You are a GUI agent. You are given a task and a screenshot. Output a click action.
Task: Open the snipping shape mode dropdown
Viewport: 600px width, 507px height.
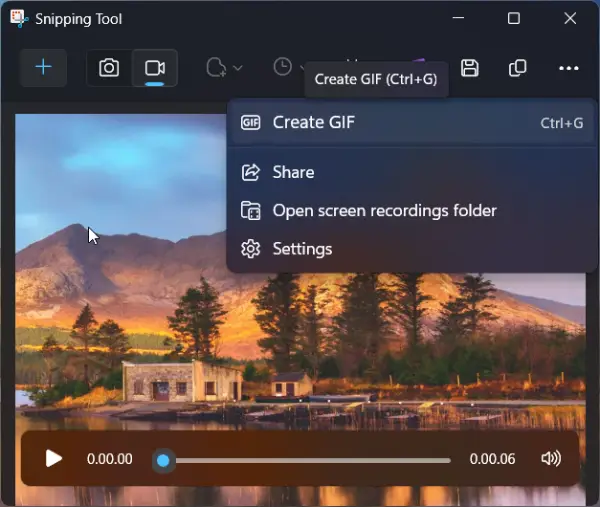[224, 68]
